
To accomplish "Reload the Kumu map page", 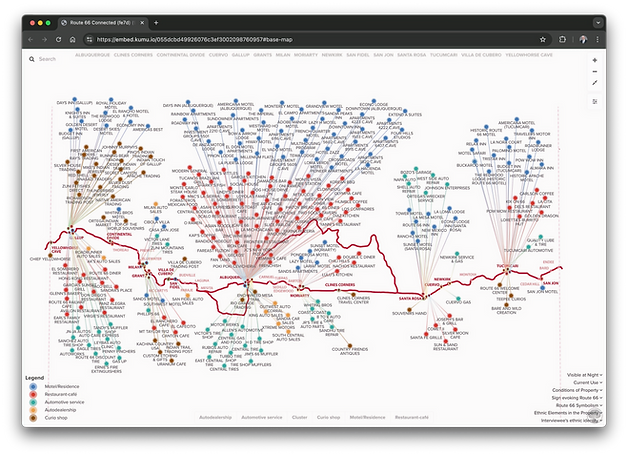I will 58,39.
